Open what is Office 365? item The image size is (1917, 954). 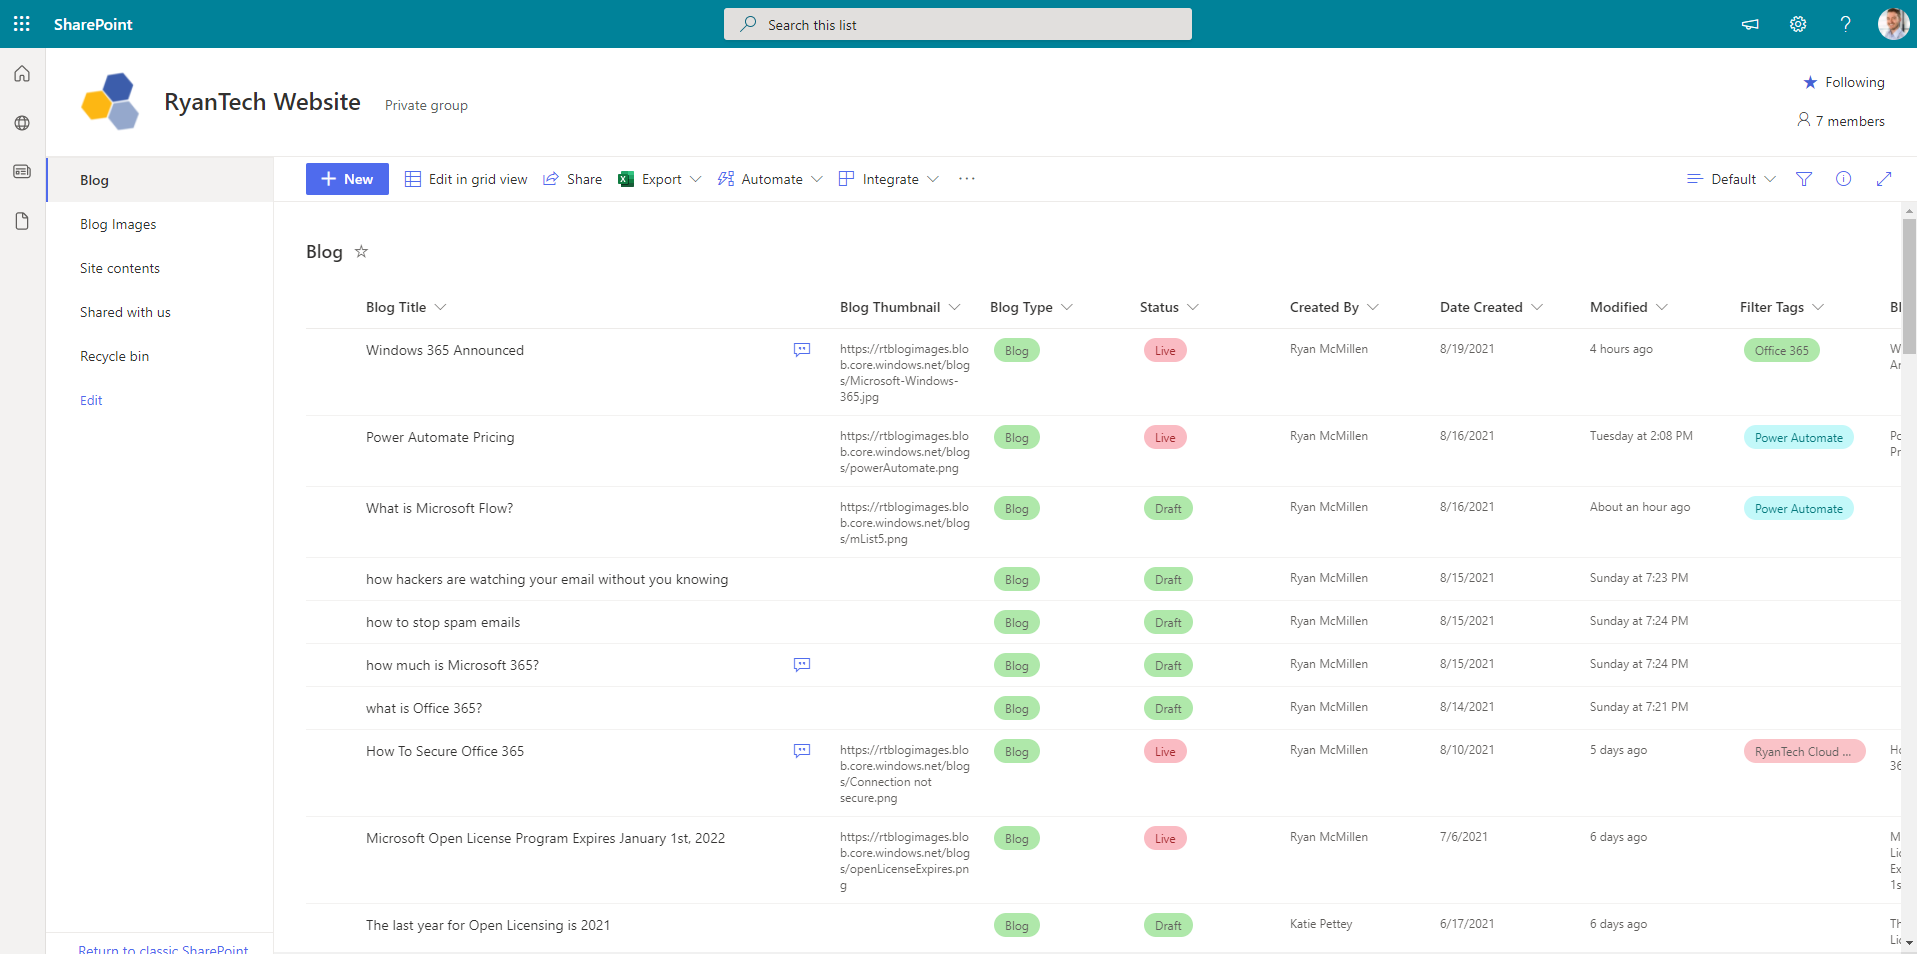point(424,708)
